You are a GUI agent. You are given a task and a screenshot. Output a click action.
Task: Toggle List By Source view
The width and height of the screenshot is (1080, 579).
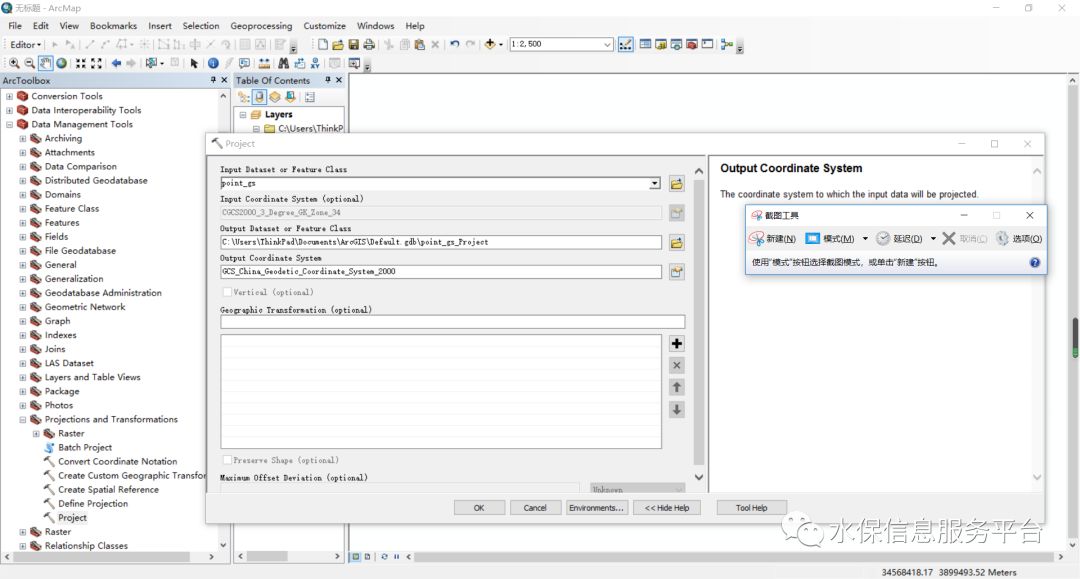point(259,97)
